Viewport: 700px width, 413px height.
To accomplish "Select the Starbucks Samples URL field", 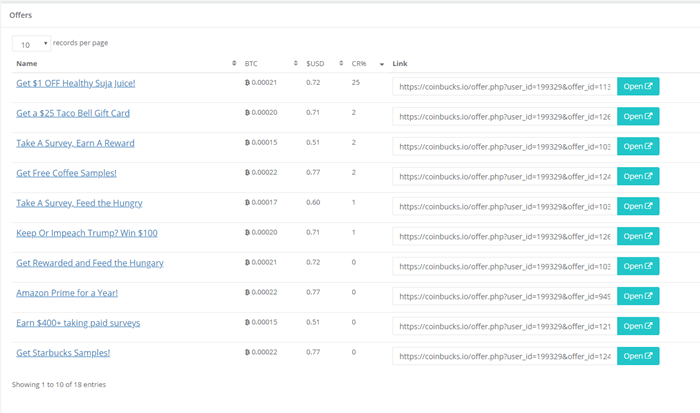I will coord(505,356).
